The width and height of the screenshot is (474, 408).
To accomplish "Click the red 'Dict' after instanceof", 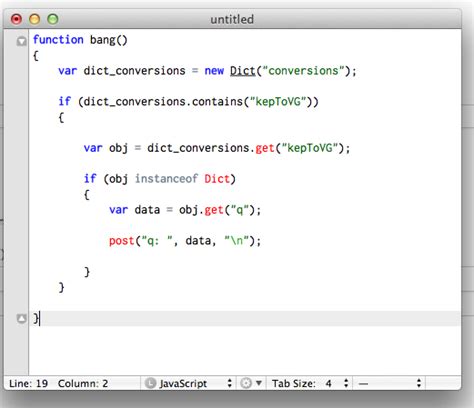I will 217,179.
